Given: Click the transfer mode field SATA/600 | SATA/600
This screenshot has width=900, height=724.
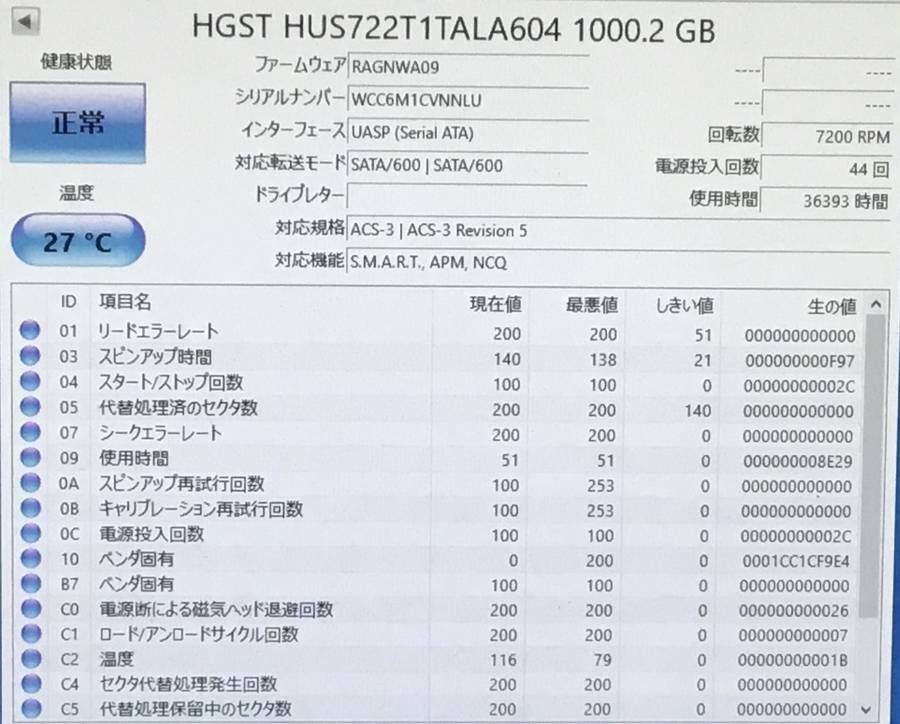Looking at the screenshot, I should tap(468, 165).
